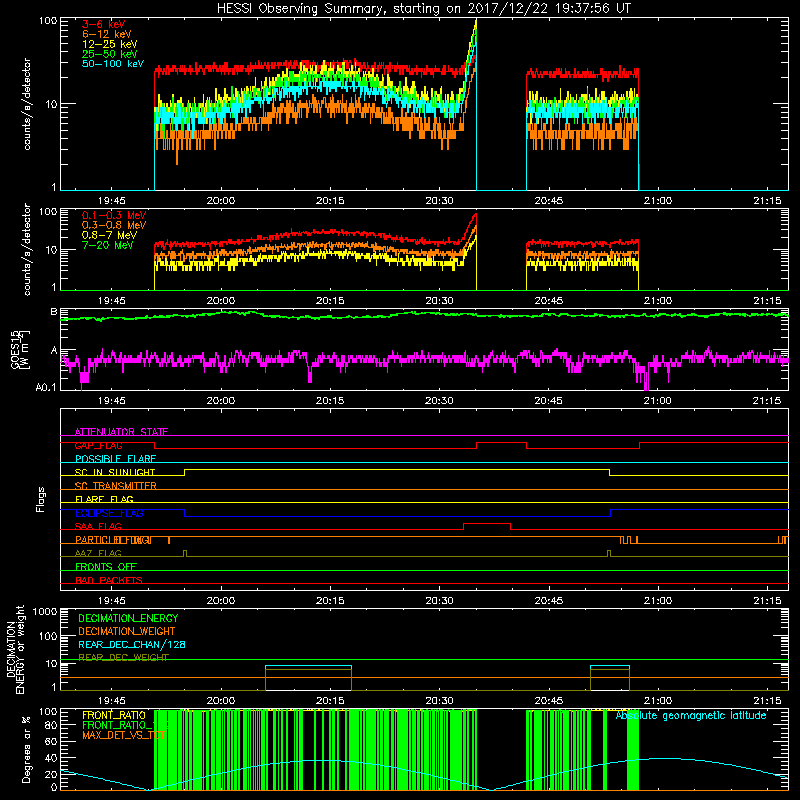Select the FRONTS_OFF flag label

(x=106, y=567)
